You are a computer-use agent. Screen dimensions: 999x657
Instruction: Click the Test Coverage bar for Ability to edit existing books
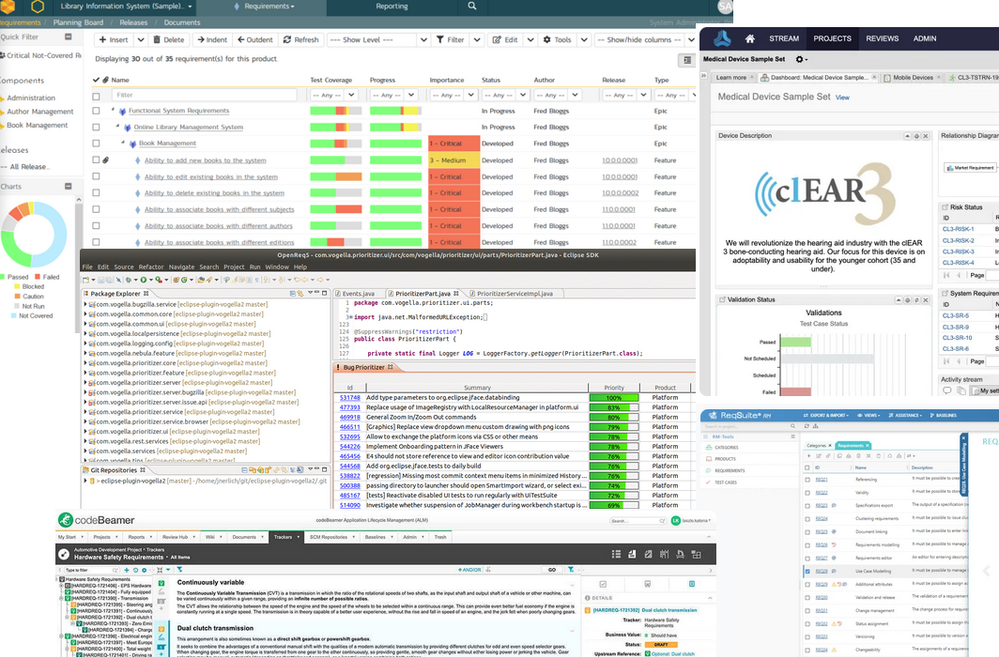pyautogui.click(x=336, y=177)
